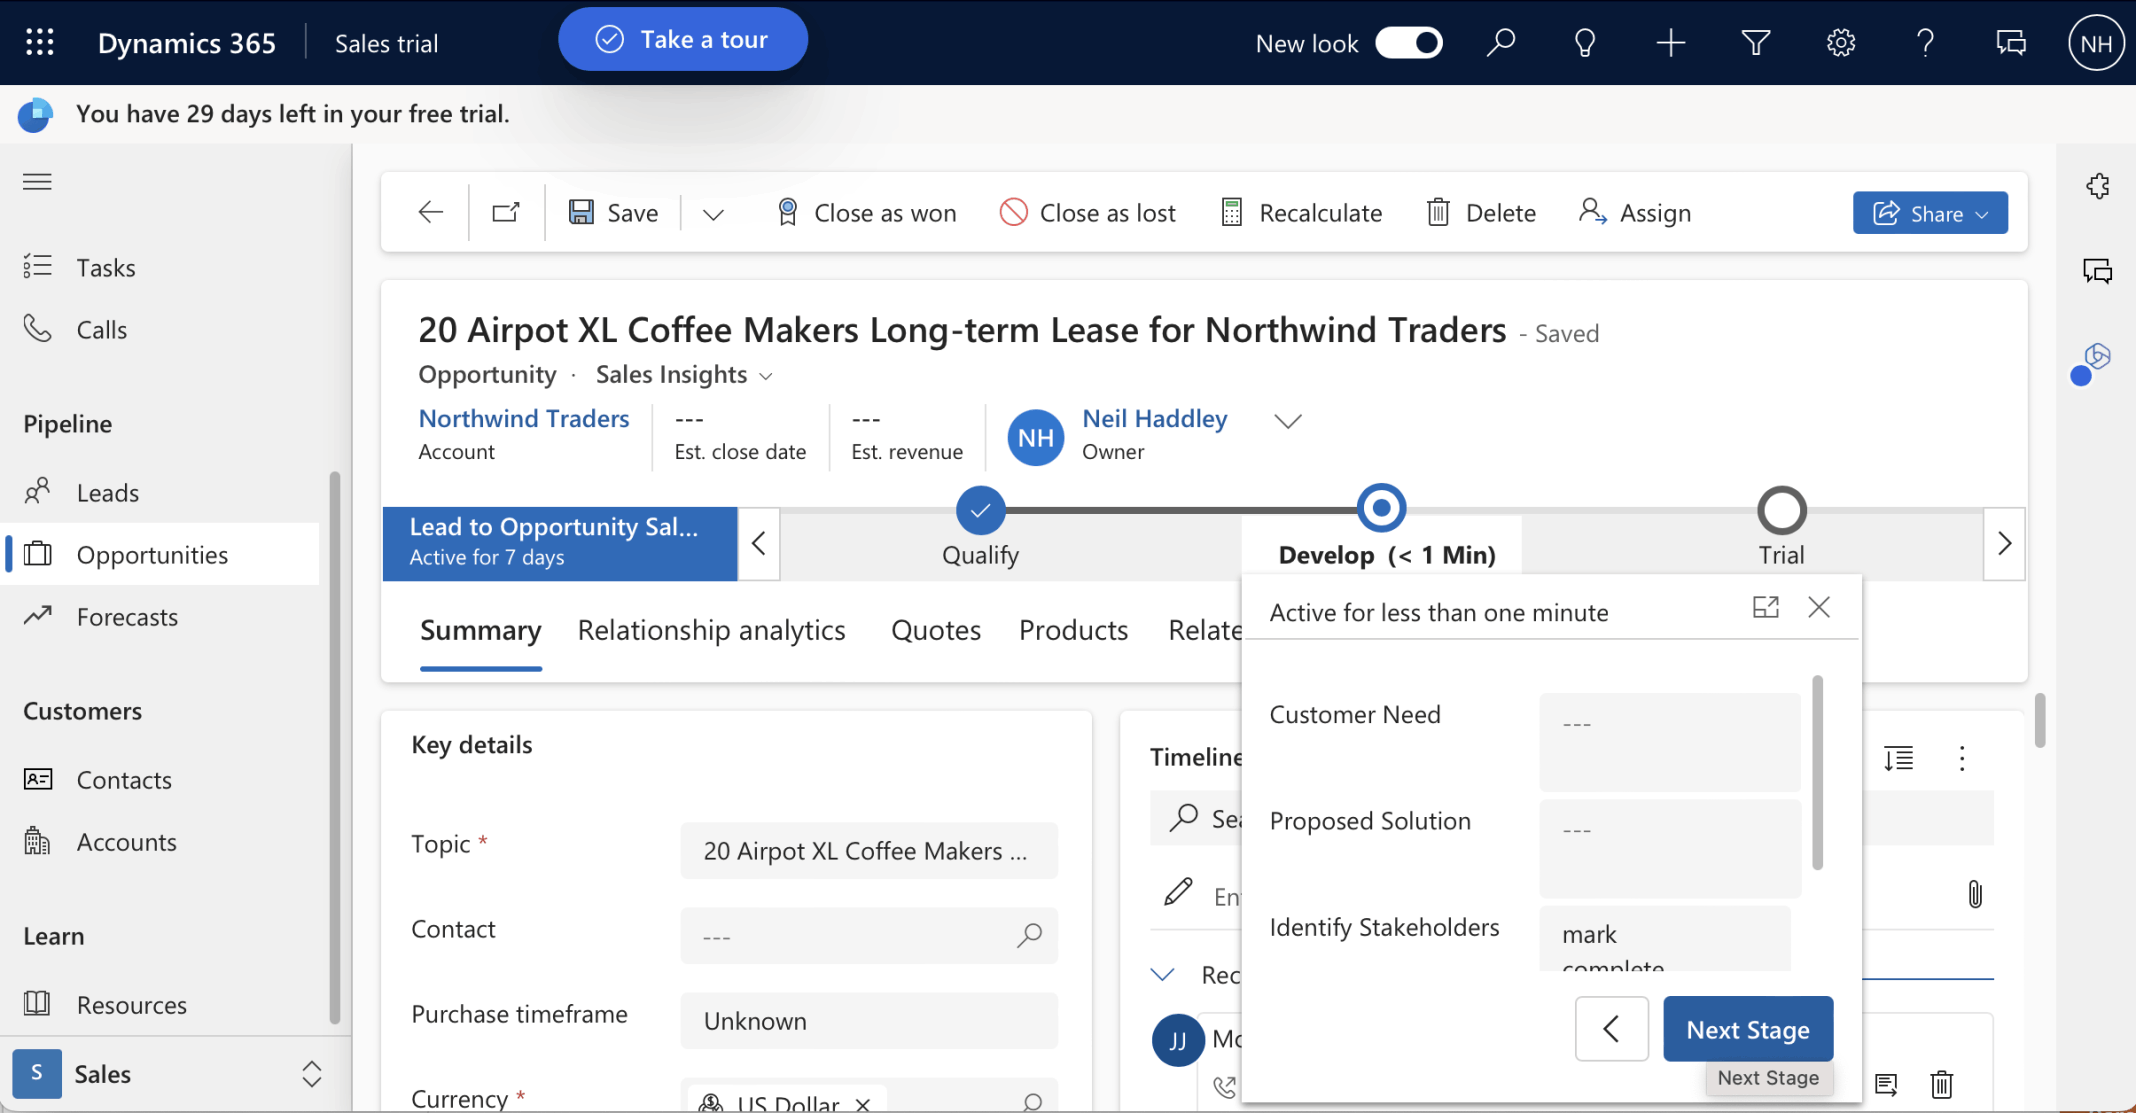Pop out the Develop stage flyout
Image resolution: width=2136 pixels, height=1113 pixels.
click(x=1765, y=607)
